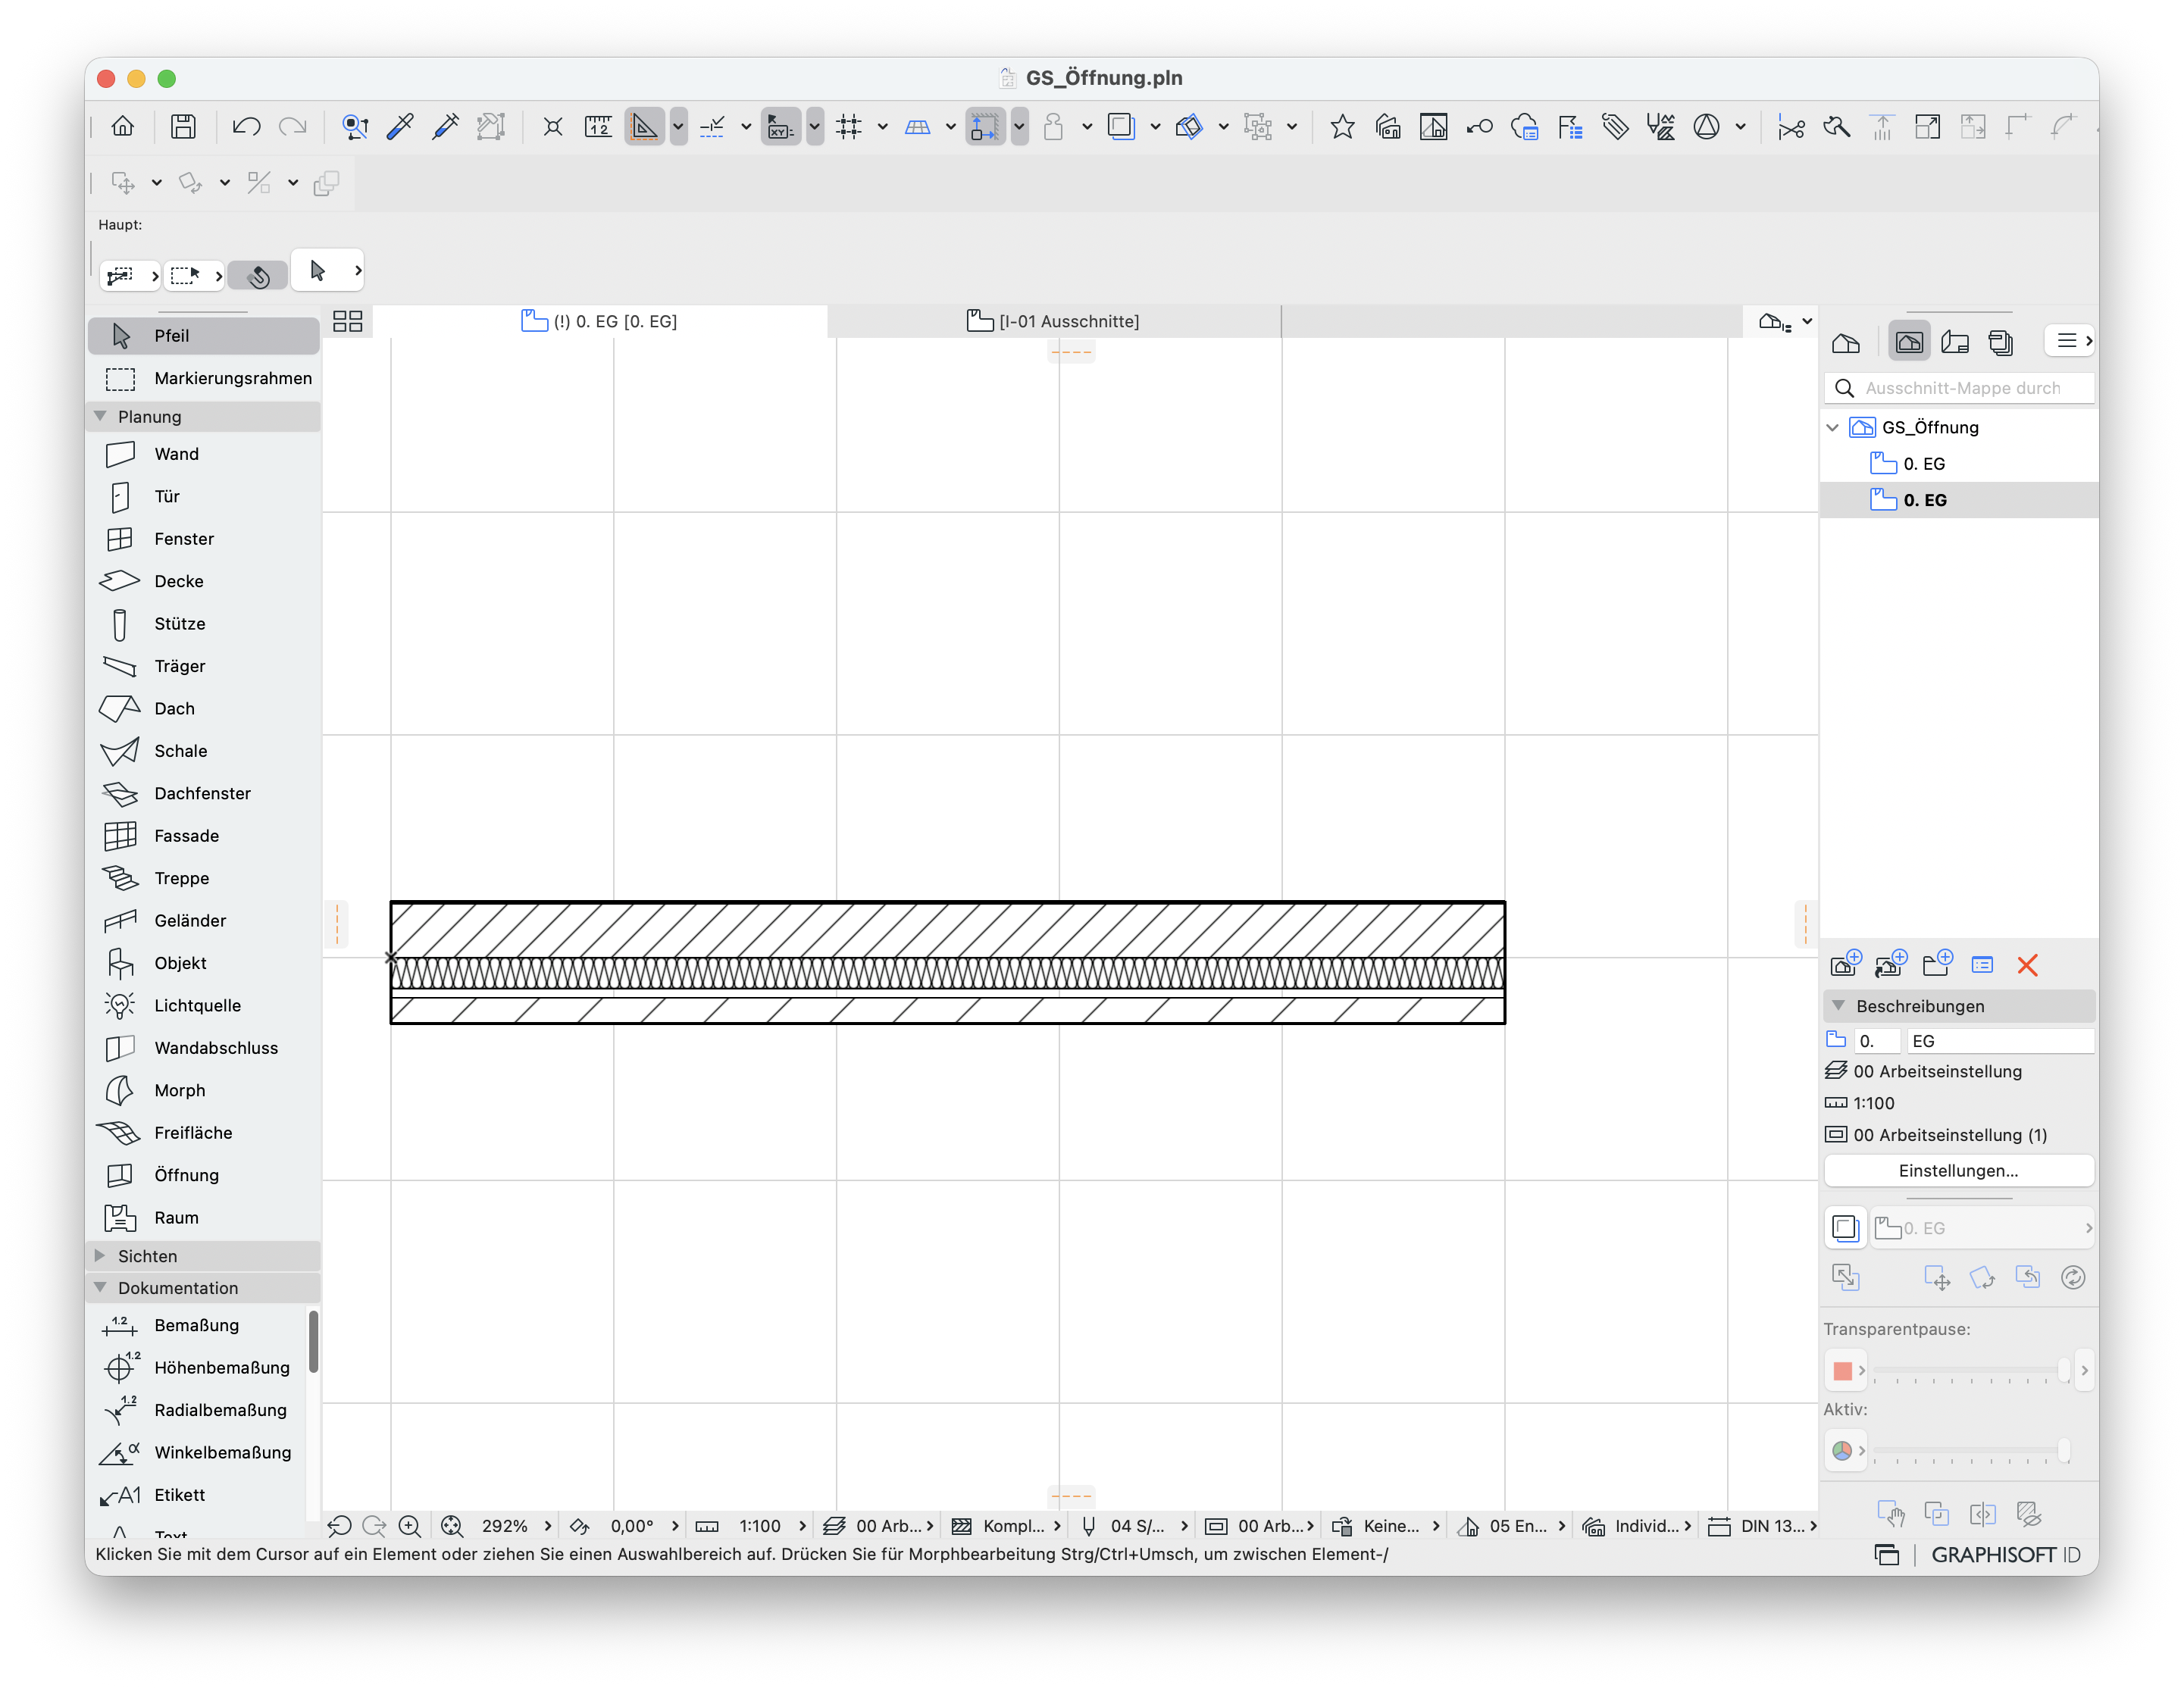Click the home icon in toolbar
2184x1688 pixels.
pos(123,127)
